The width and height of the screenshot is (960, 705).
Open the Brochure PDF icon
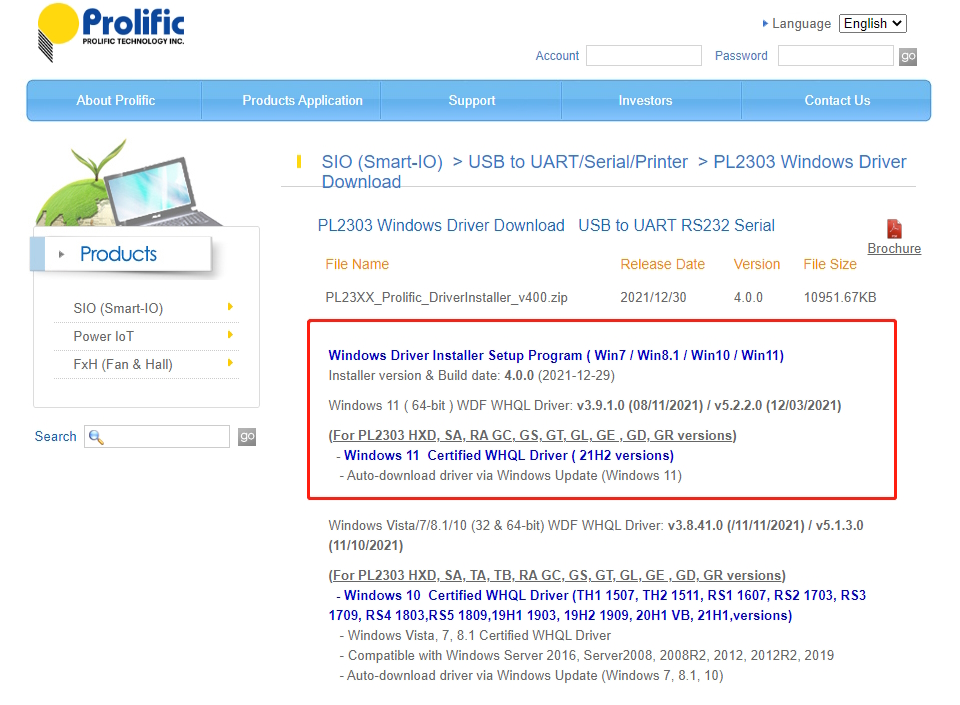click(x=893, y=229)
